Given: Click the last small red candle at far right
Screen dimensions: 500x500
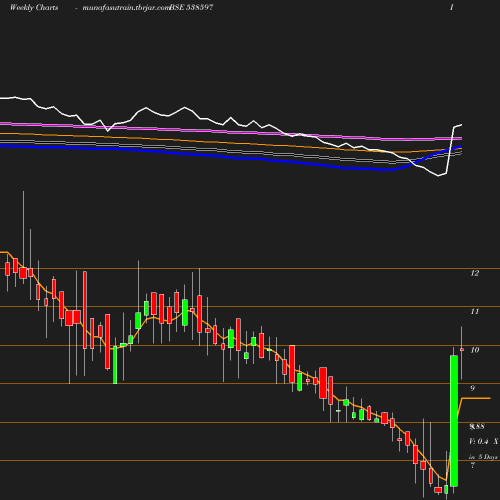Looking at the screenshot, I should [x=462, y=350].
